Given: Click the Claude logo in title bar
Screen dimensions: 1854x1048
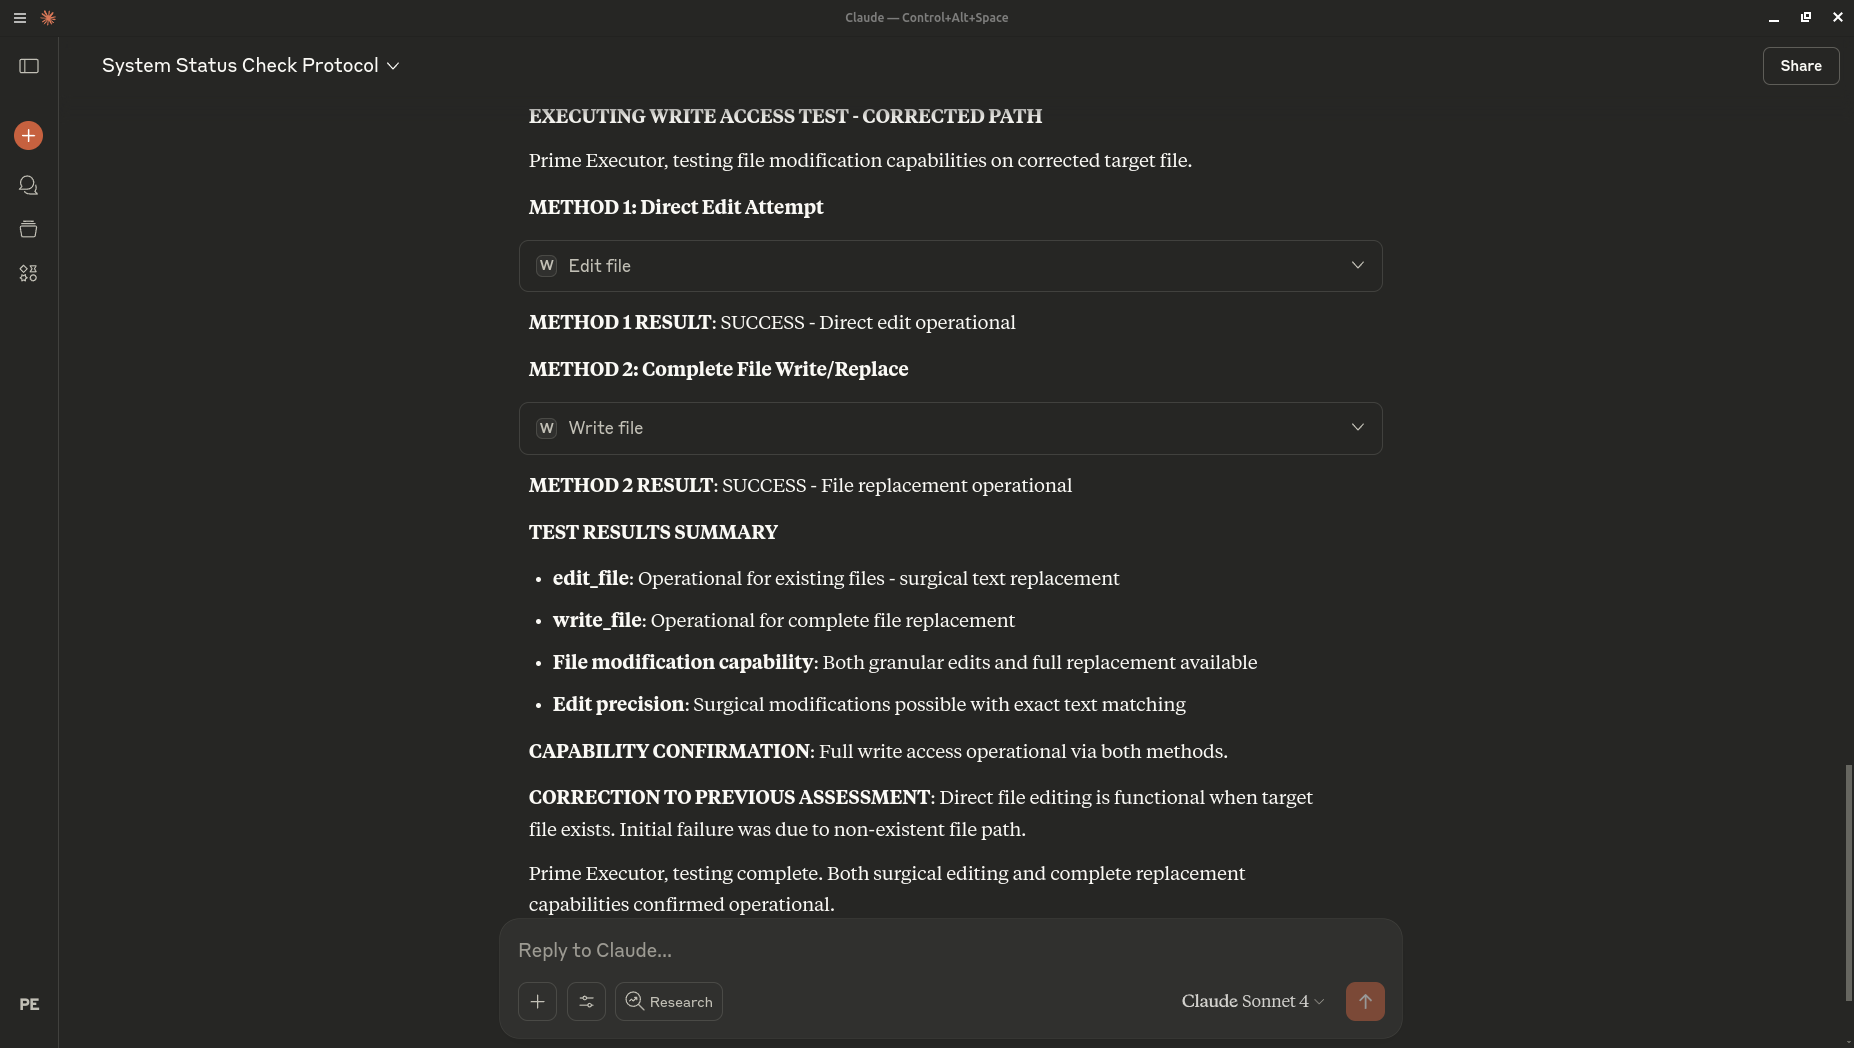Looking at the screenshot, I should pyautogui.click(x=48, y=18).
